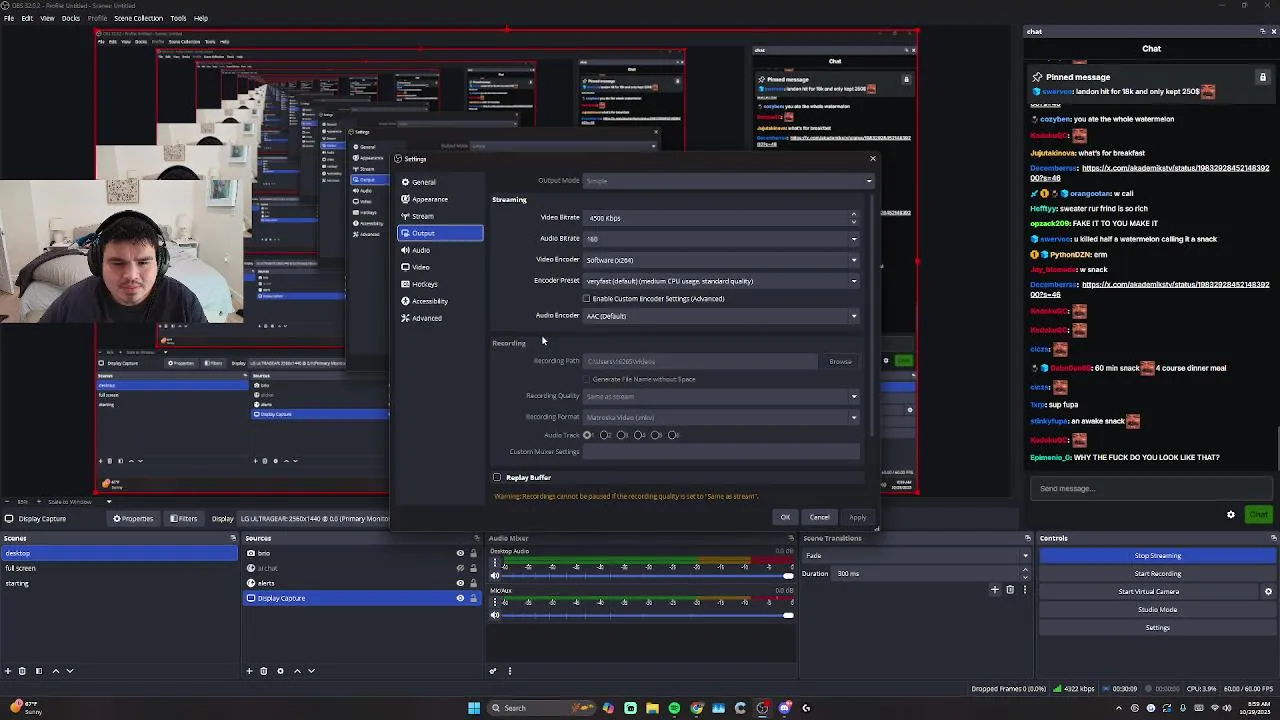
Task: Open chat settings gear icon
Action: click(1231, 515)
